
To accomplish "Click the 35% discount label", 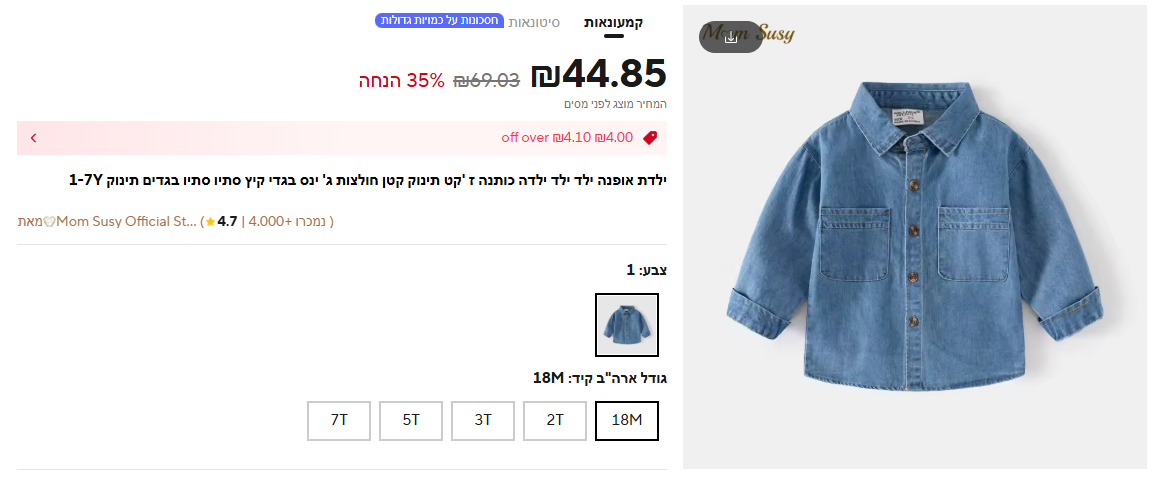I will click(401, 81).
